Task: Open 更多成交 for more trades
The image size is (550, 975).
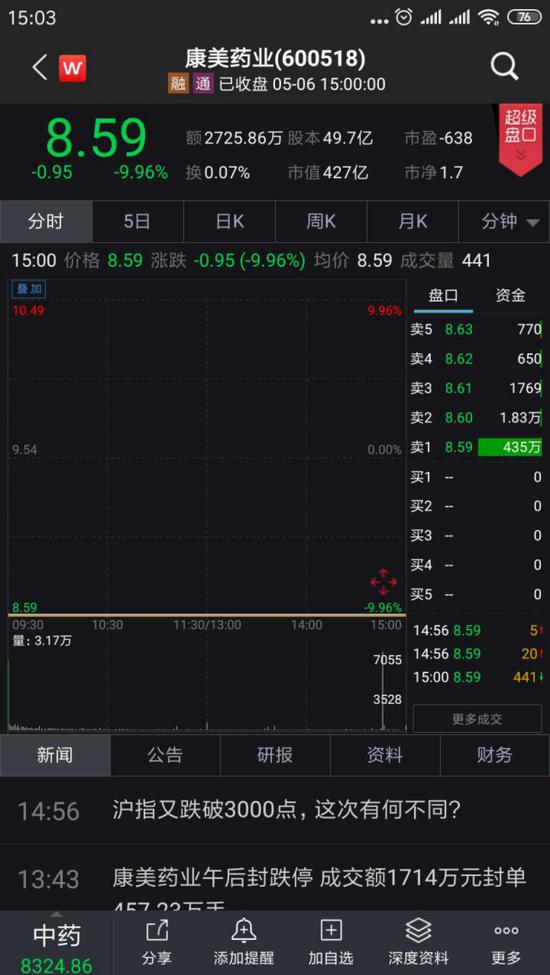Action: coord(477,719)
